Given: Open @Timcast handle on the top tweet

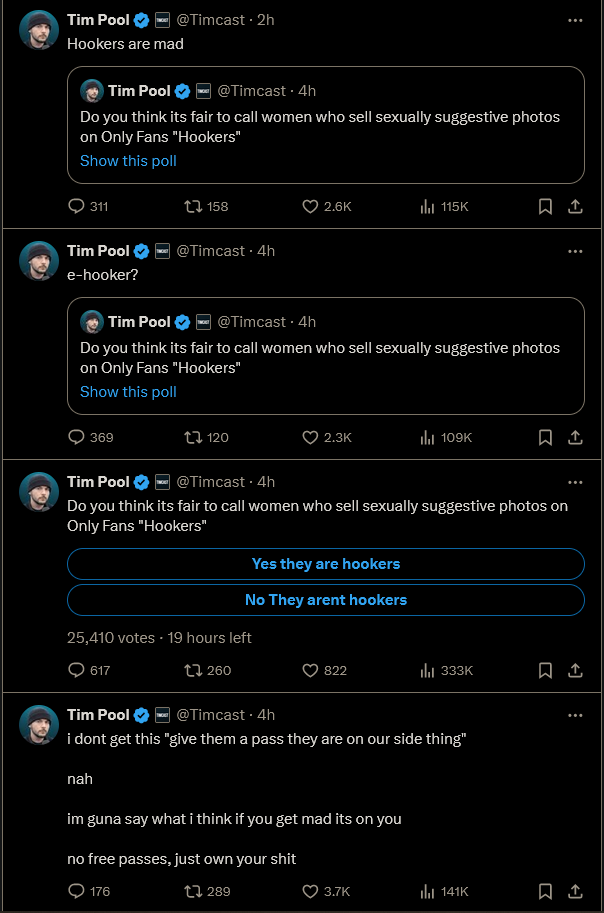Looking at the screenshot, I should [x=210, y=20].
